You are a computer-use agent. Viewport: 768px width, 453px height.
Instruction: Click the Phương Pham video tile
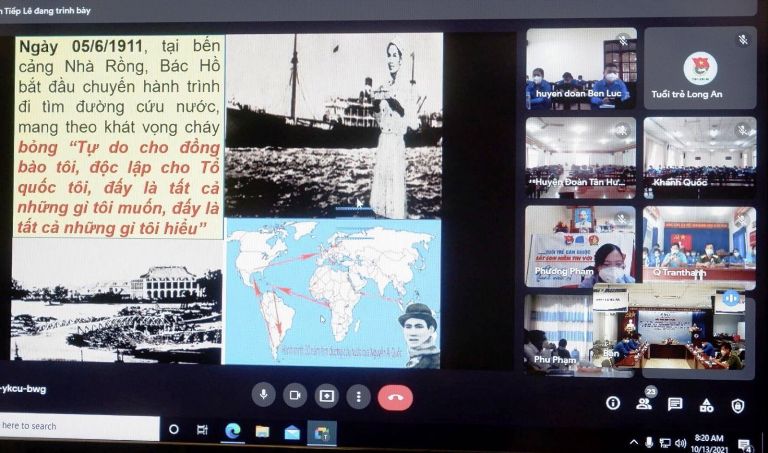pyautogui.click(x=580, y=246)
